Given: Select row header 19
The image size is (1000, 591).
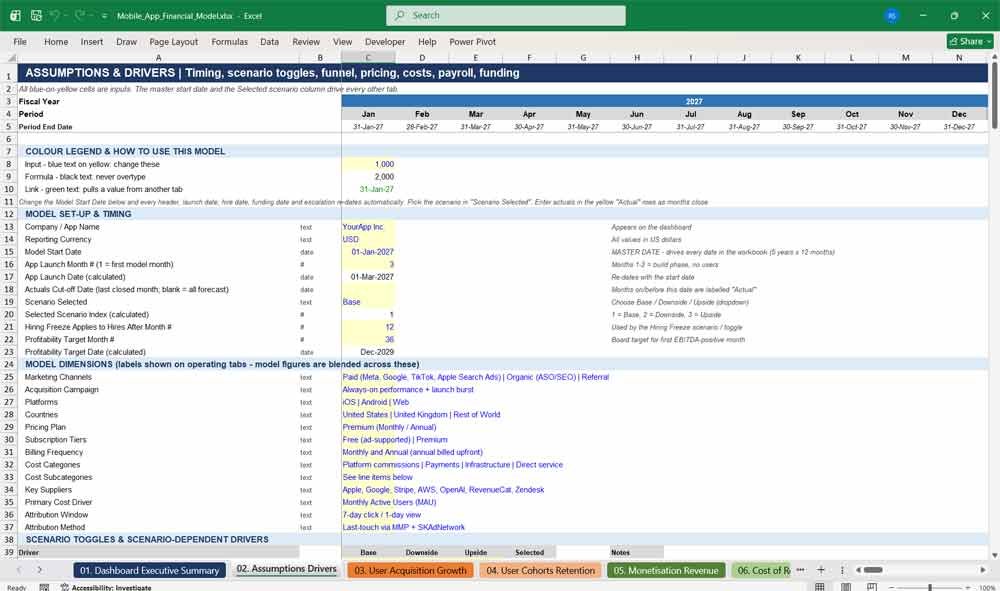Looking at the screenshot, I should pyautogui.click(x=9, y=302).
